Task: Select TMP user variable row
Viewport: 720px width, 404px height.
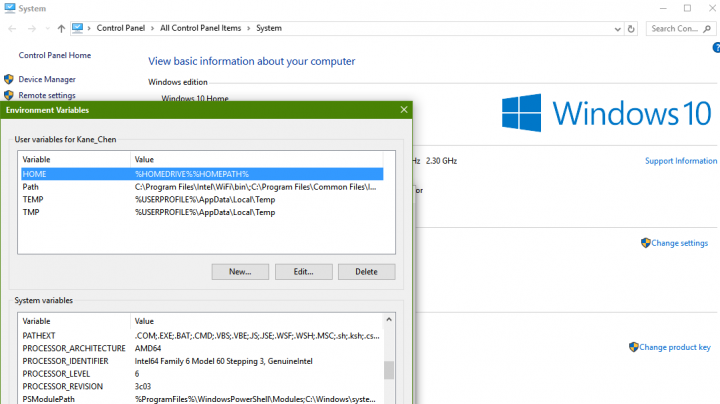Action: tap(202, 212)
